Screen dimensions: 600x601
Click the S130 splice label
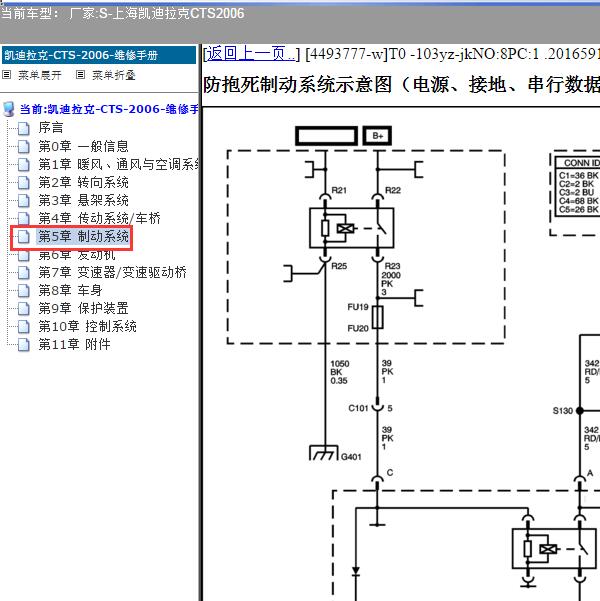click(x=562, y=411)
